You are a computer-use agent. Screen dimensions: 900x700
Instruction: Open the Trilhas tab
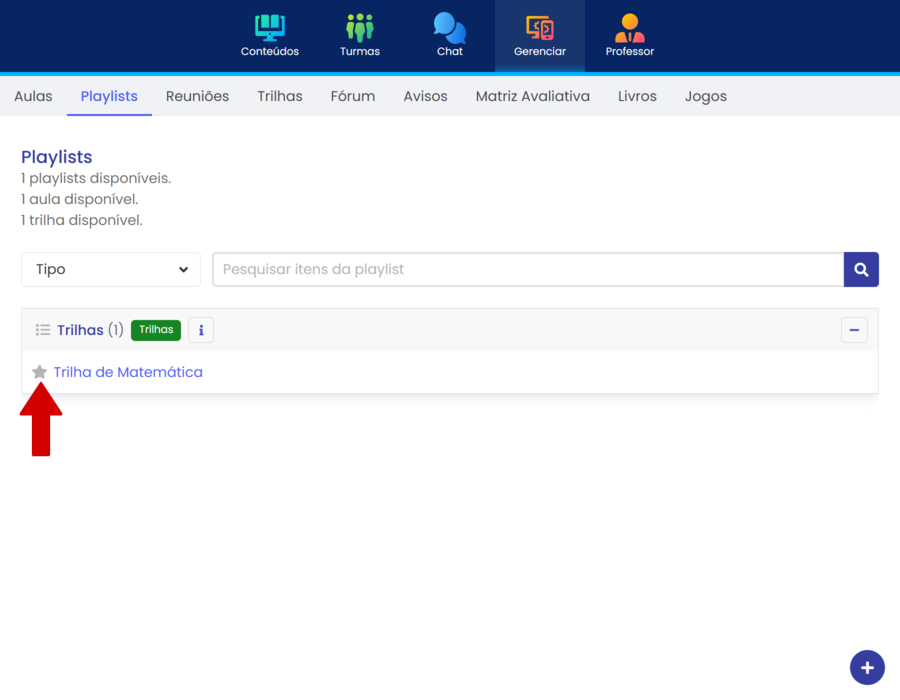pyautogui.click(x=280, y=96)
